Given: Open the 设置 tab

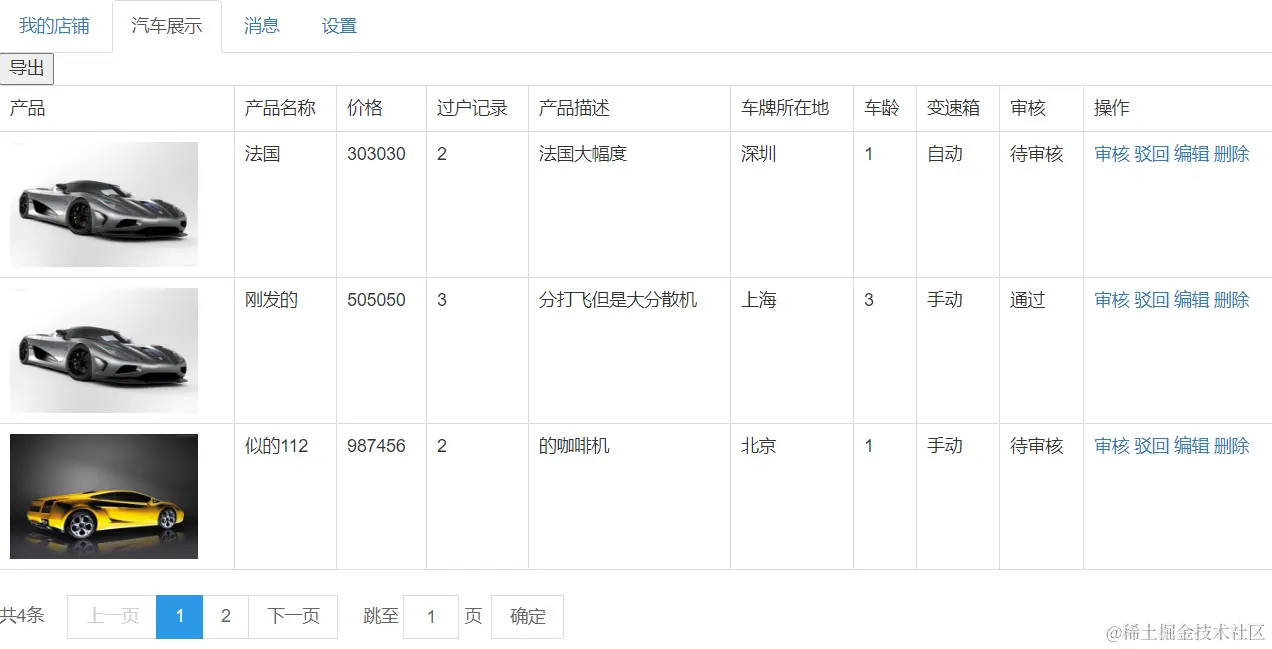Looking at the screenshot, I should click(x=339, y=25).
